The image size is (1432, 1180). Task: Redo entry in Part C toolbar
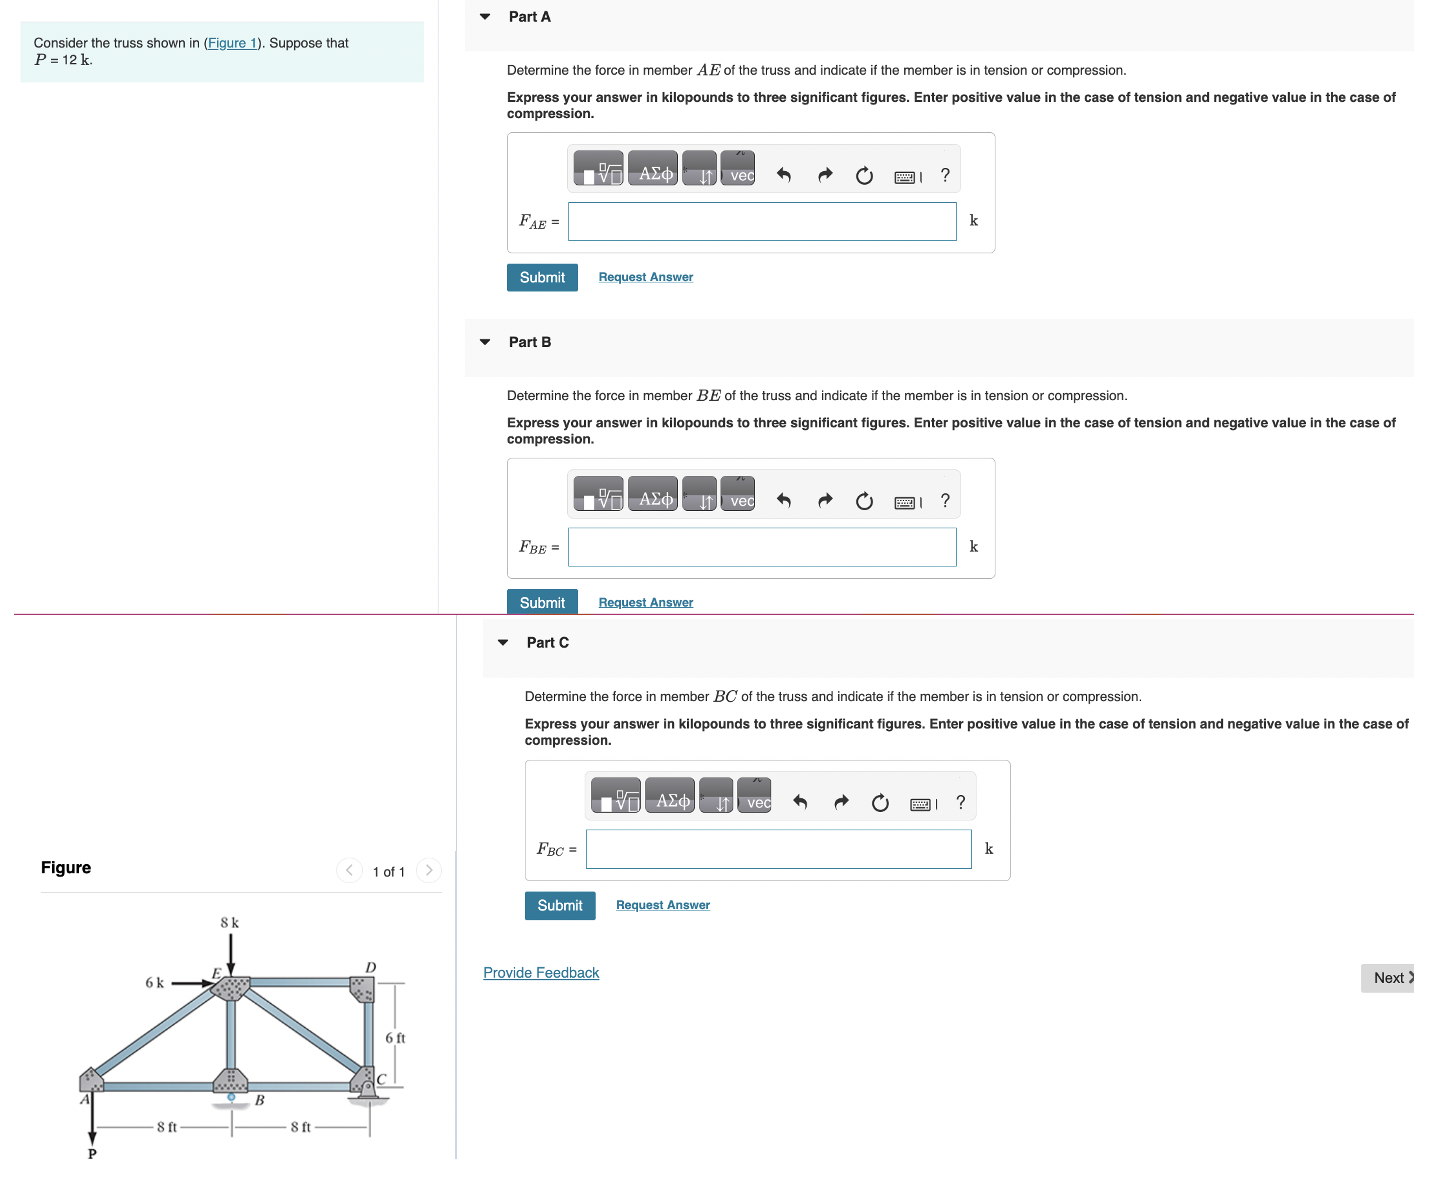pos(841,802)
